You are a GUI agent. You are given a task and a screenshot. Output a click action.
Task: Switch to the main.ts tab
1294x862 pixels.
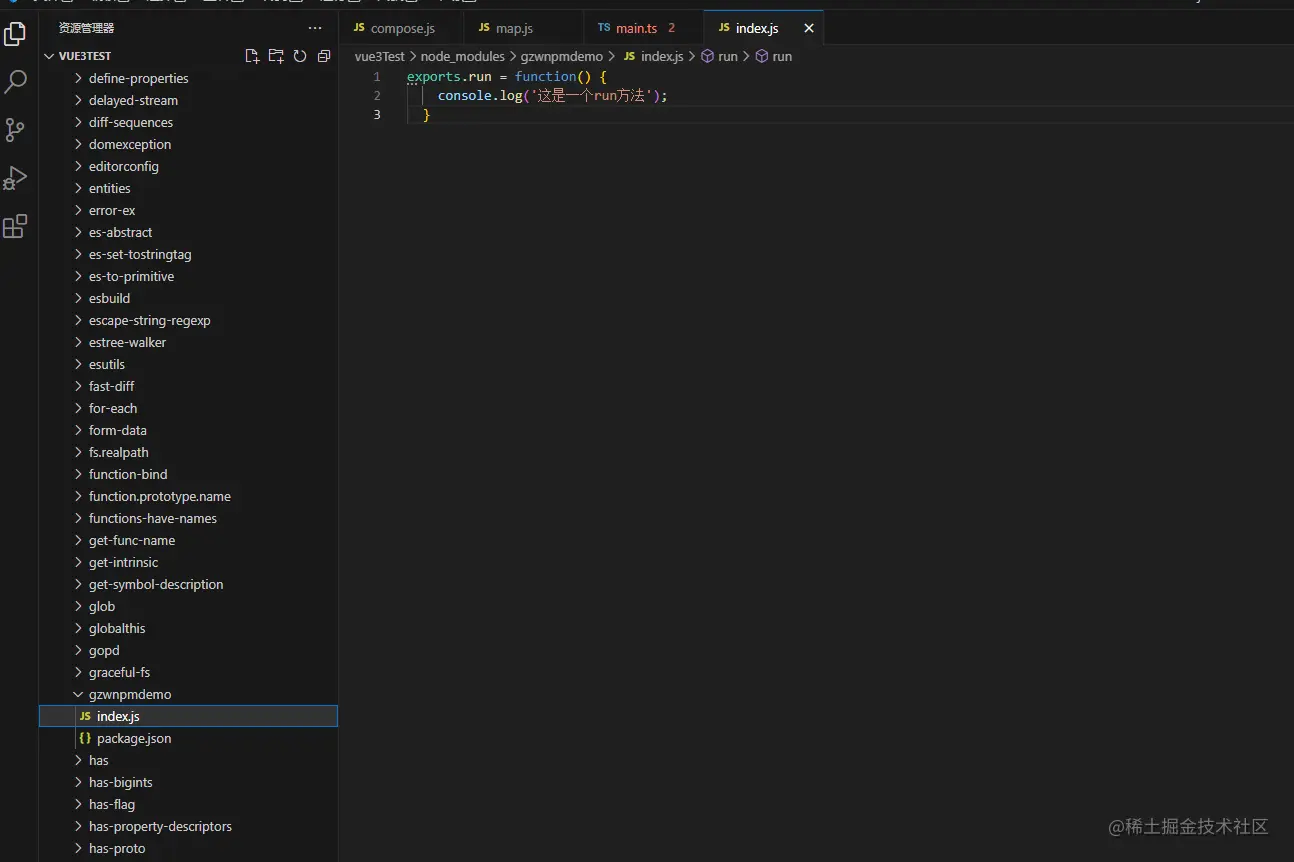[x=644, y=28]
